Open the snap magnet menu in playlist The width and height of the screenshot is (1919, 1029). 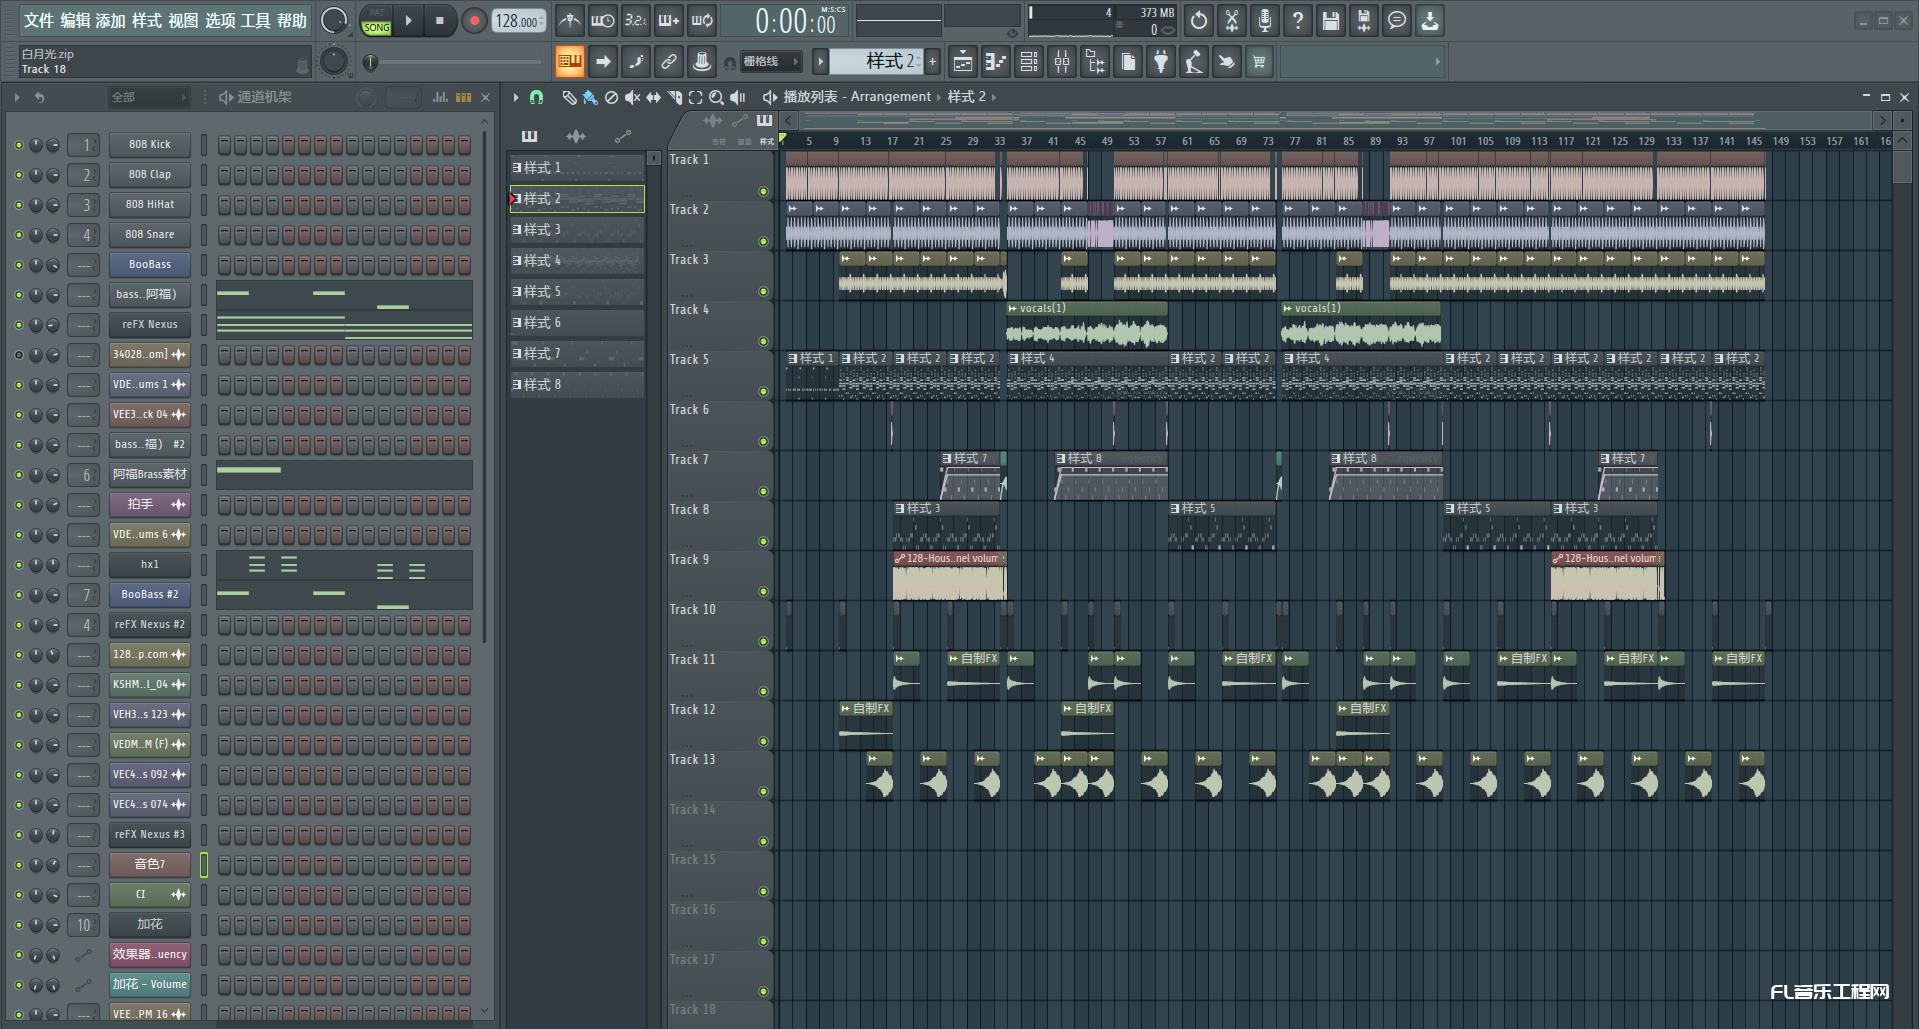537,97
